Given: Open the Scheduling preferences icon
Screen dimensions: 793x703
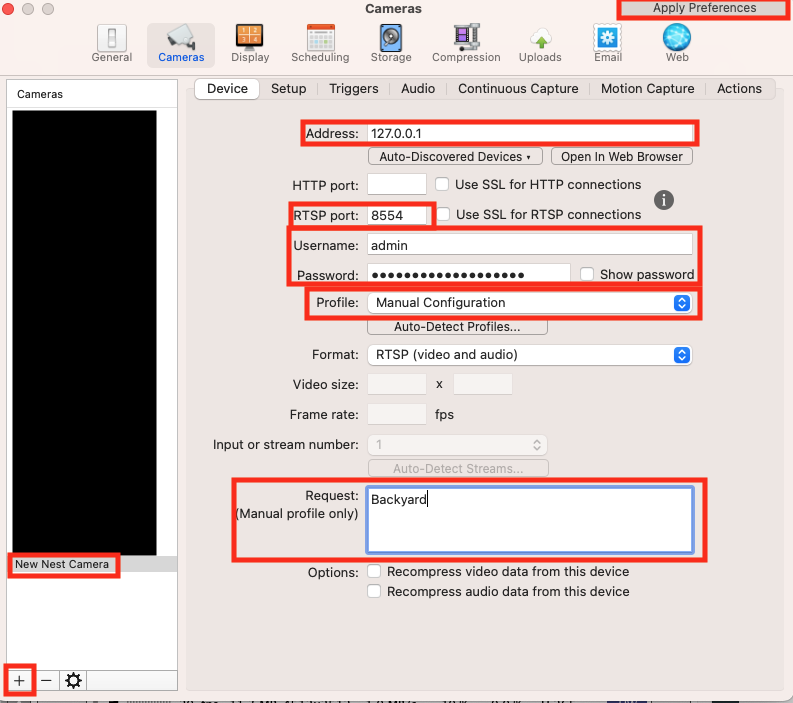Looking at the screenshot, I should click(x=320, y=43).
